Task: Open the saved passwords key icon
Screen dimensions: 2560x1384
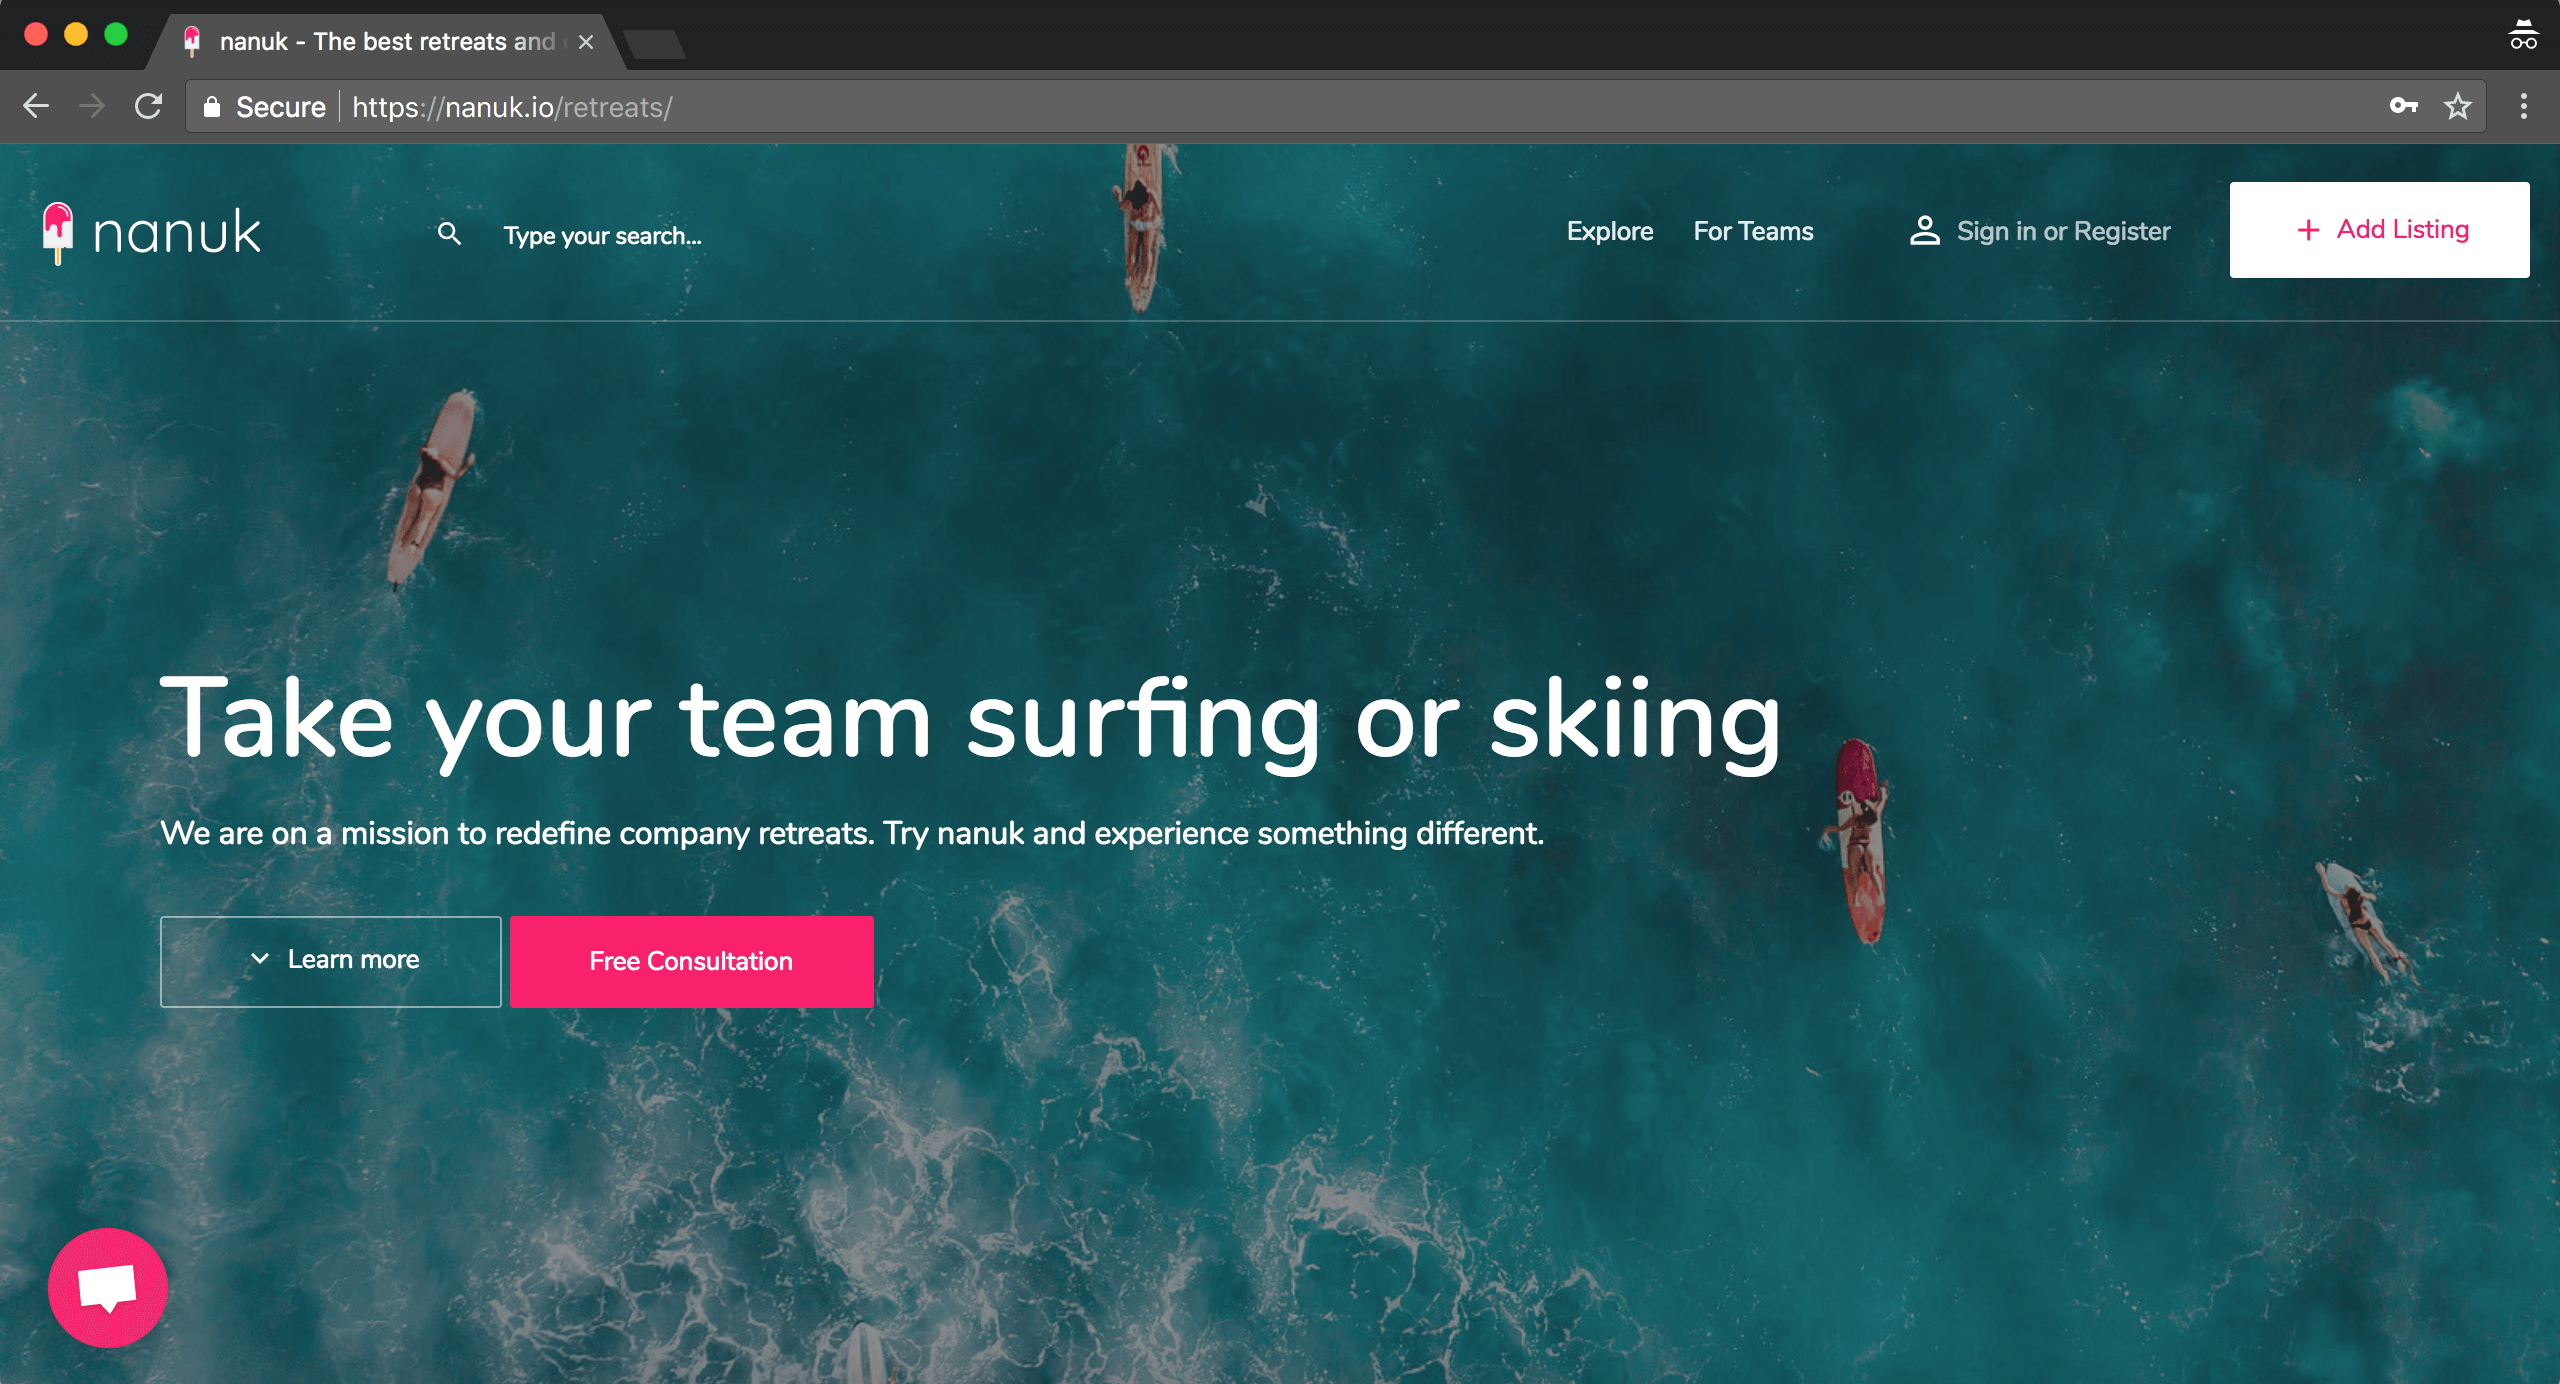Action: pos(2403,106)
